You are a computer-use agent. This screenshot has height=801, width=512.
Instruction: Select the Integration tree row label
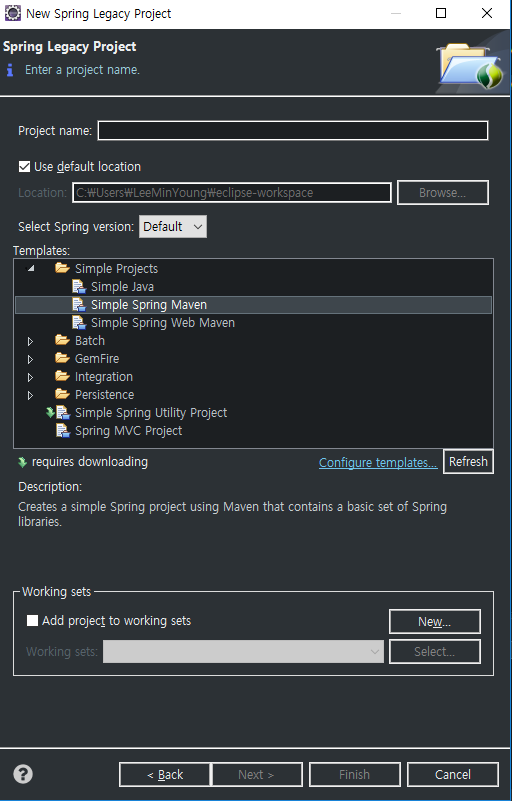coord(104,376)
